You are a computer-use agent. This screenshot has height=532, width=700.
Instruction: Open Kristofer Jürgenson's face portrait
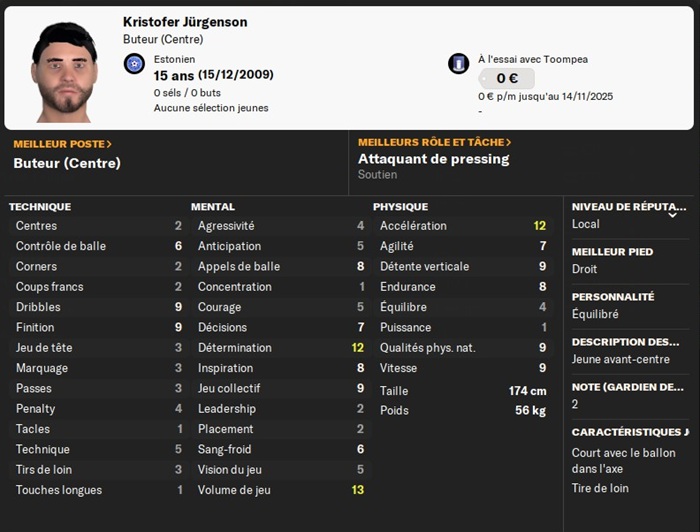(65, 72)
